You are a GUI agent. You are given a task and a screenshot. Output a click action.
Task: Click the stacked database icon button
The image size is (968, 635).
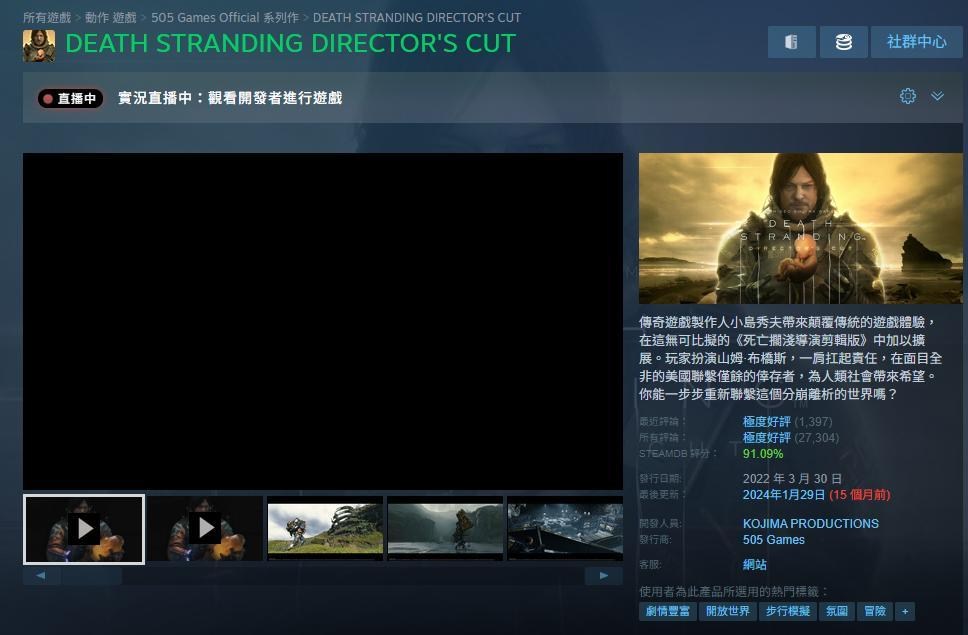[x=843, y=42]
